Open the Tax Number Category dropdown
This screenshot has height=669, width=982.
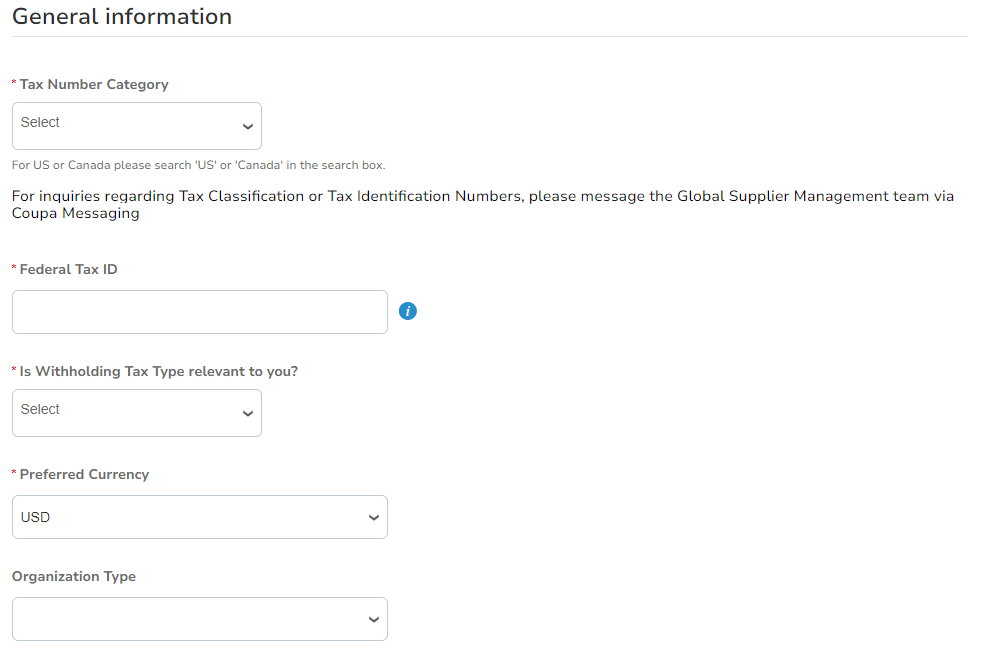point(136,126)
